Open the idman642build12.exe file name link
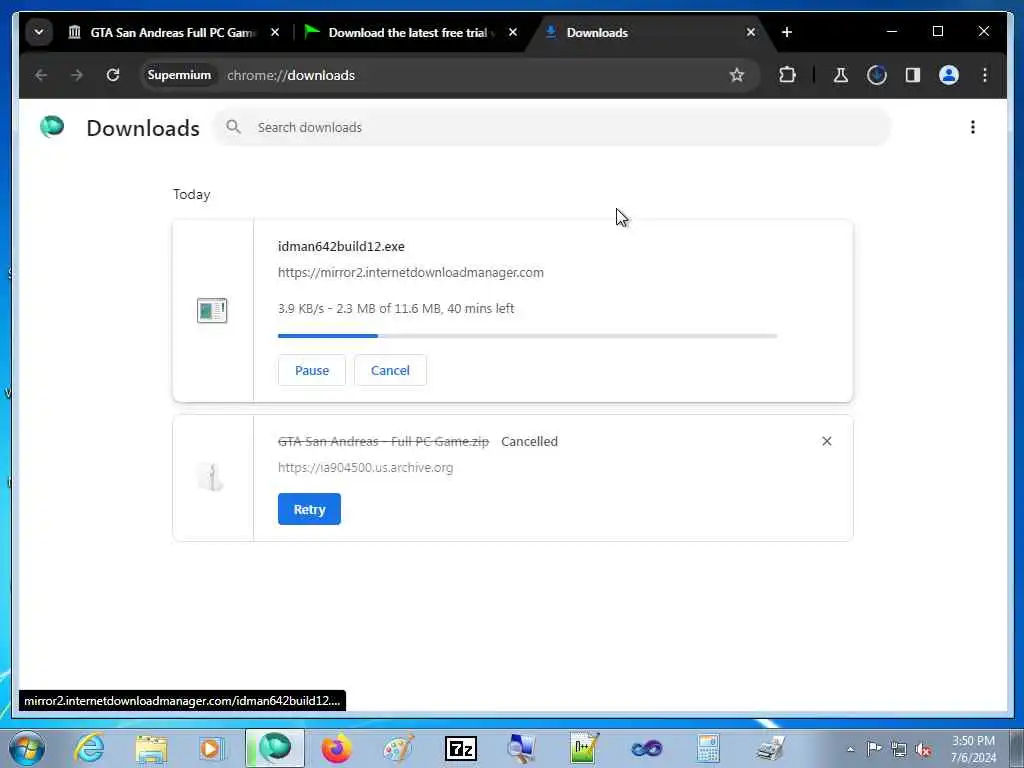Image resolution: width=1024 pixels, height=768 pixels. pos(341,246)
